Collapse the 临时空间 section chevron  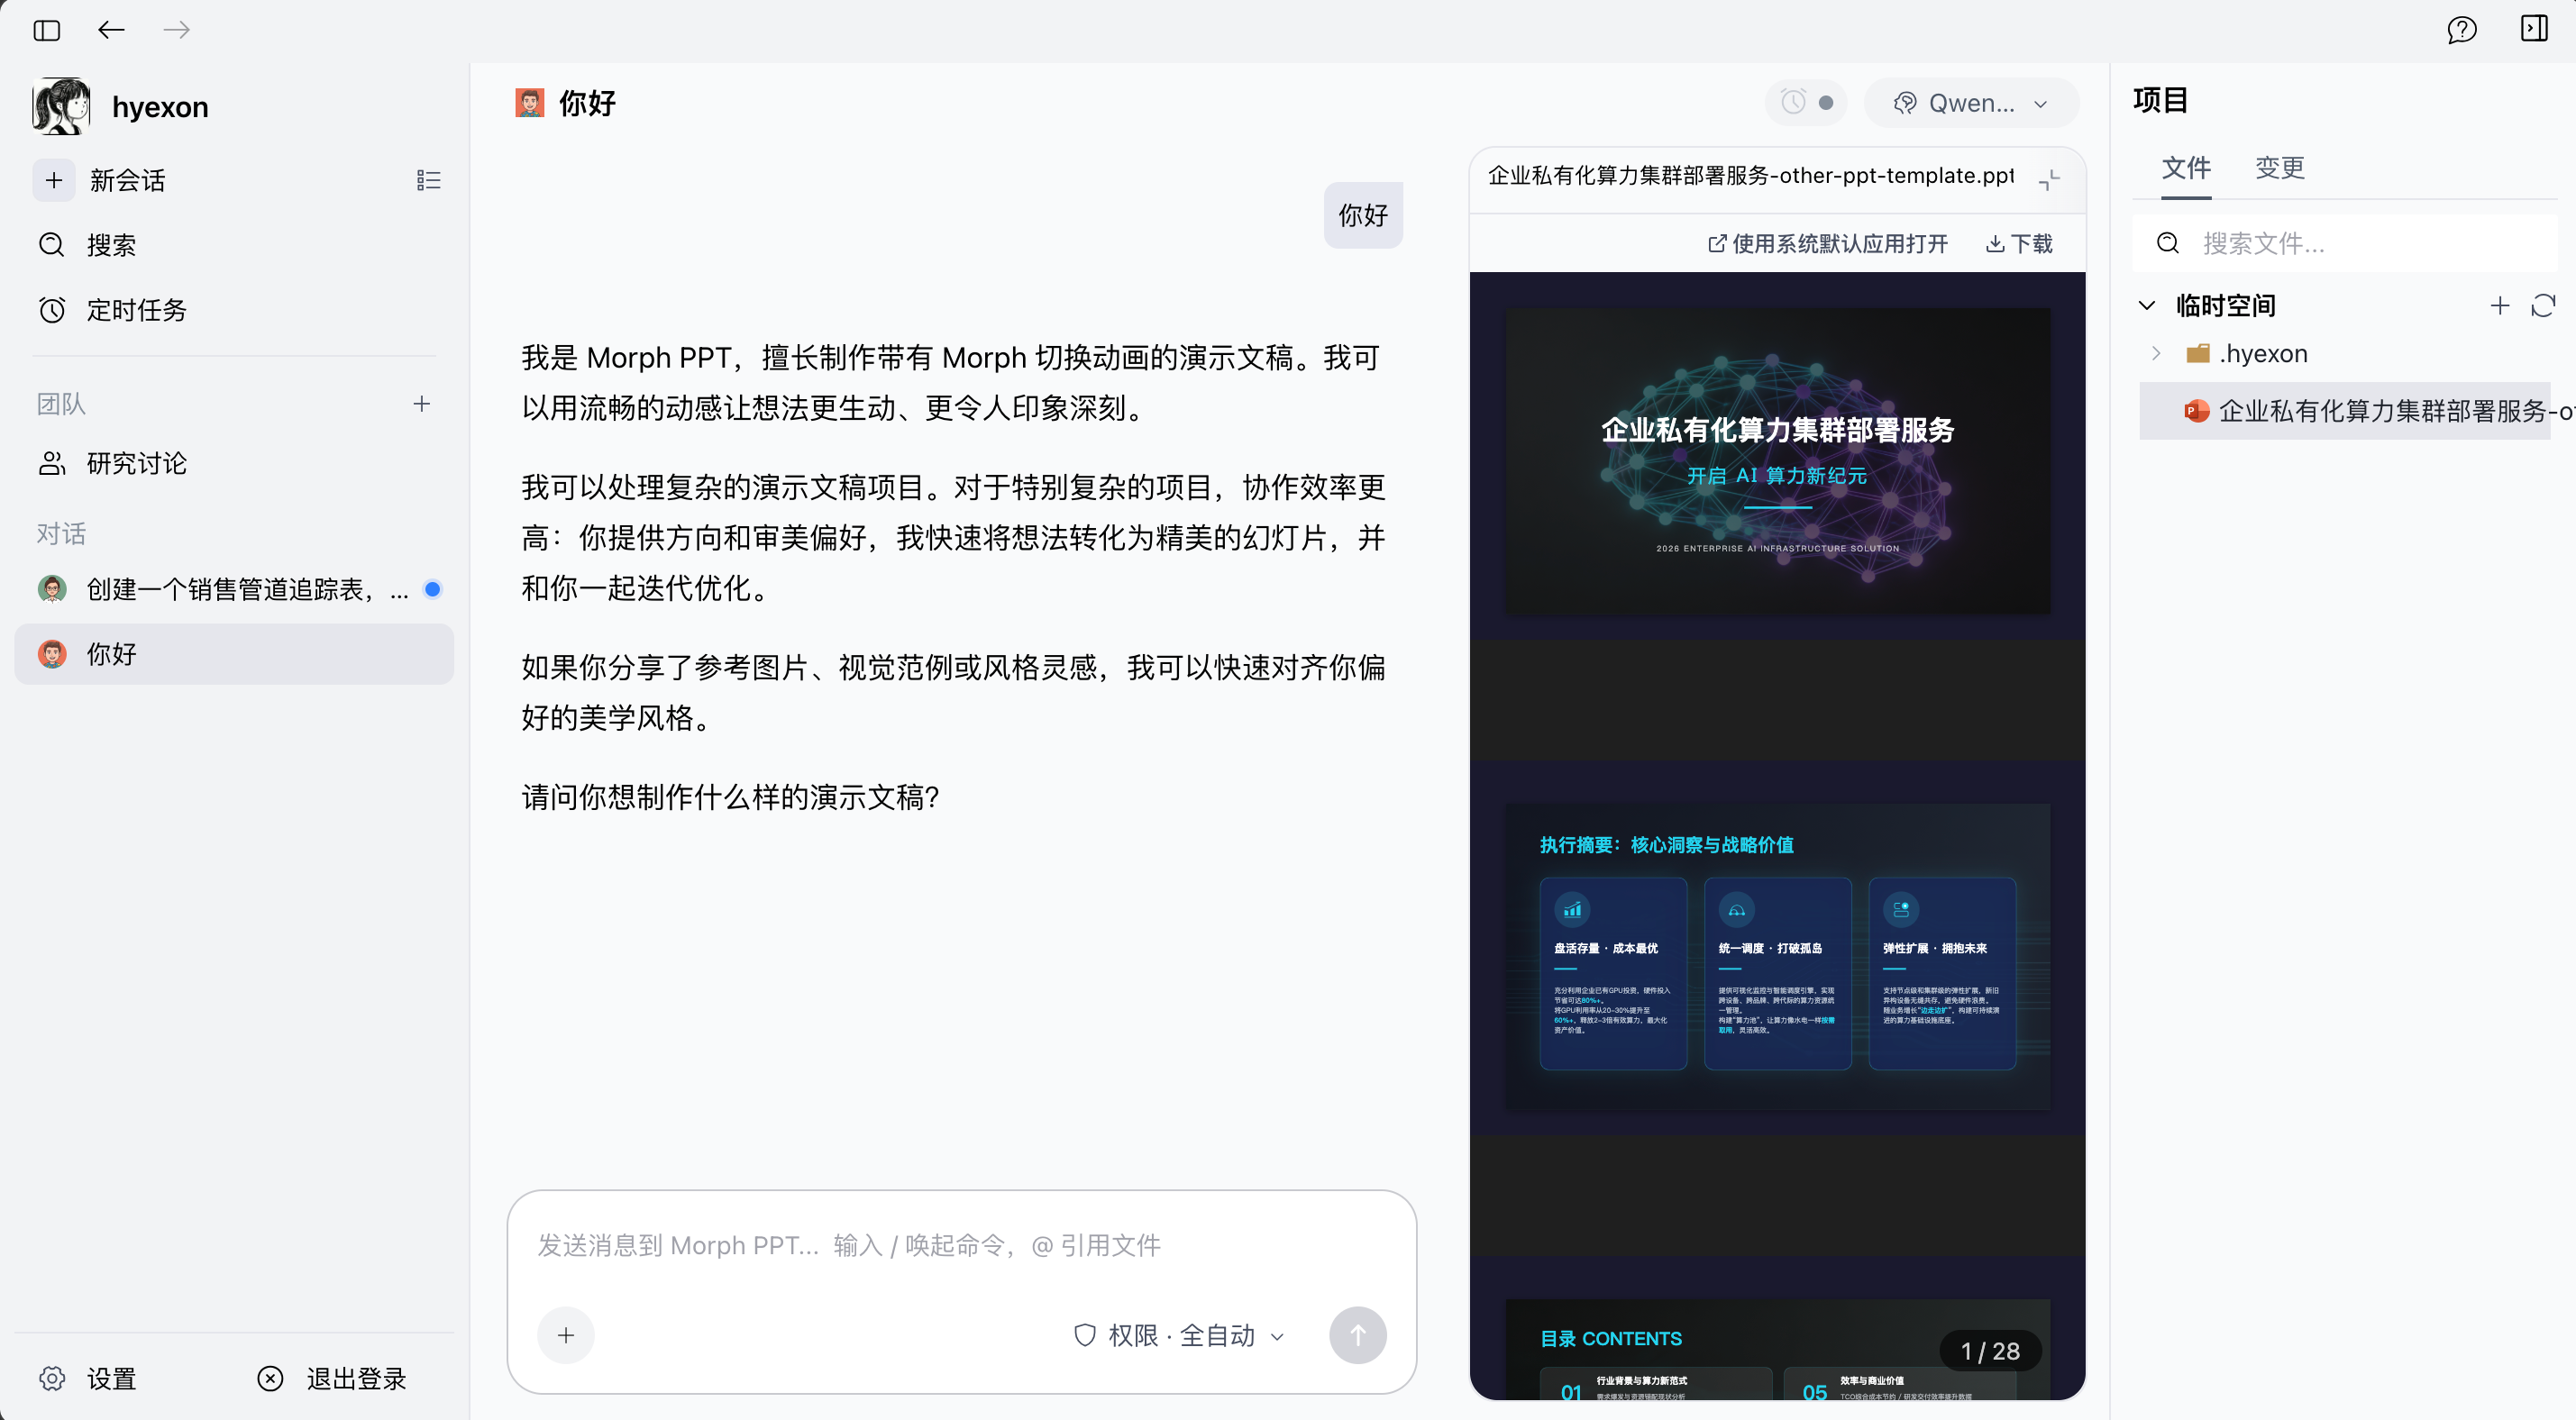tap(2147, 305)
